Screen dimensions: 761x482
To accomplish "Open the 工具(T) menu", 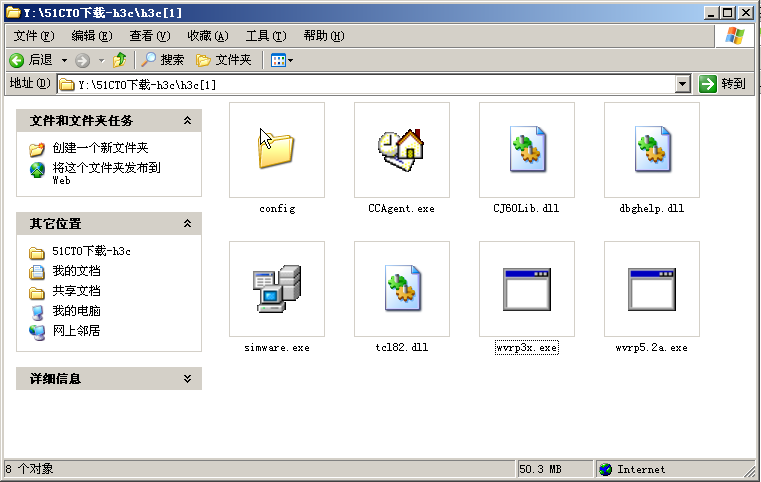I will click(266, 35).
